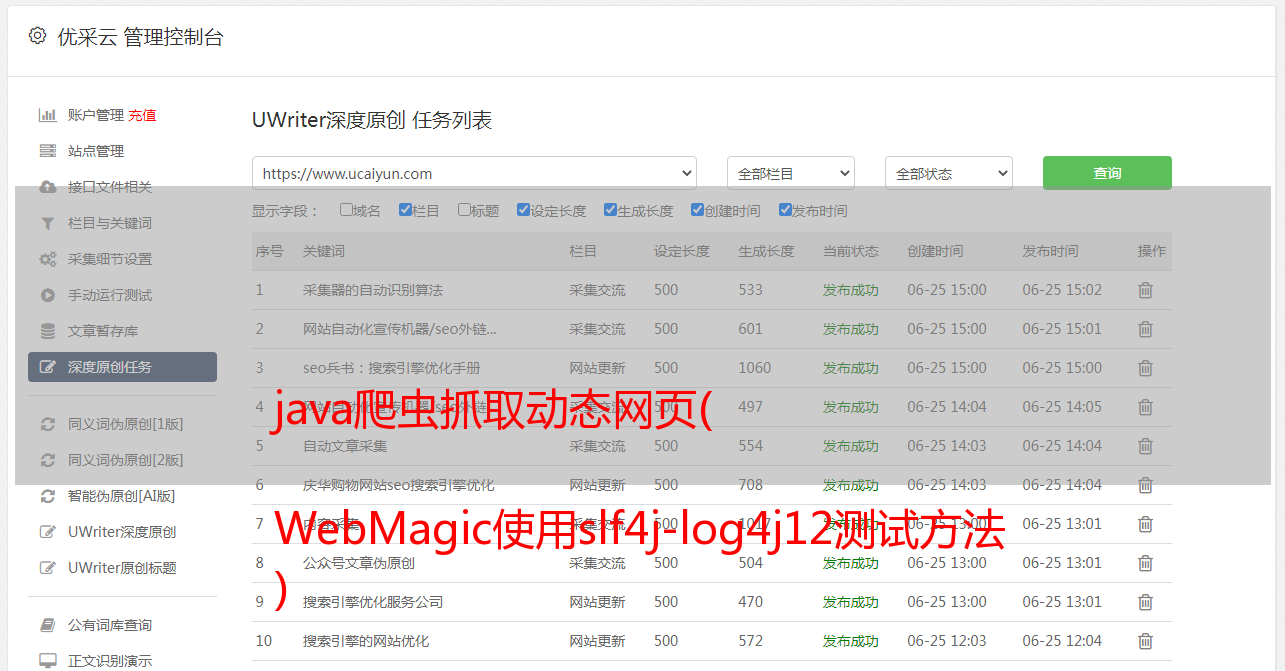The width and height of the screenshot is (1285, 671).
Task: Click the red 充值 link
Action: [142, 115]
